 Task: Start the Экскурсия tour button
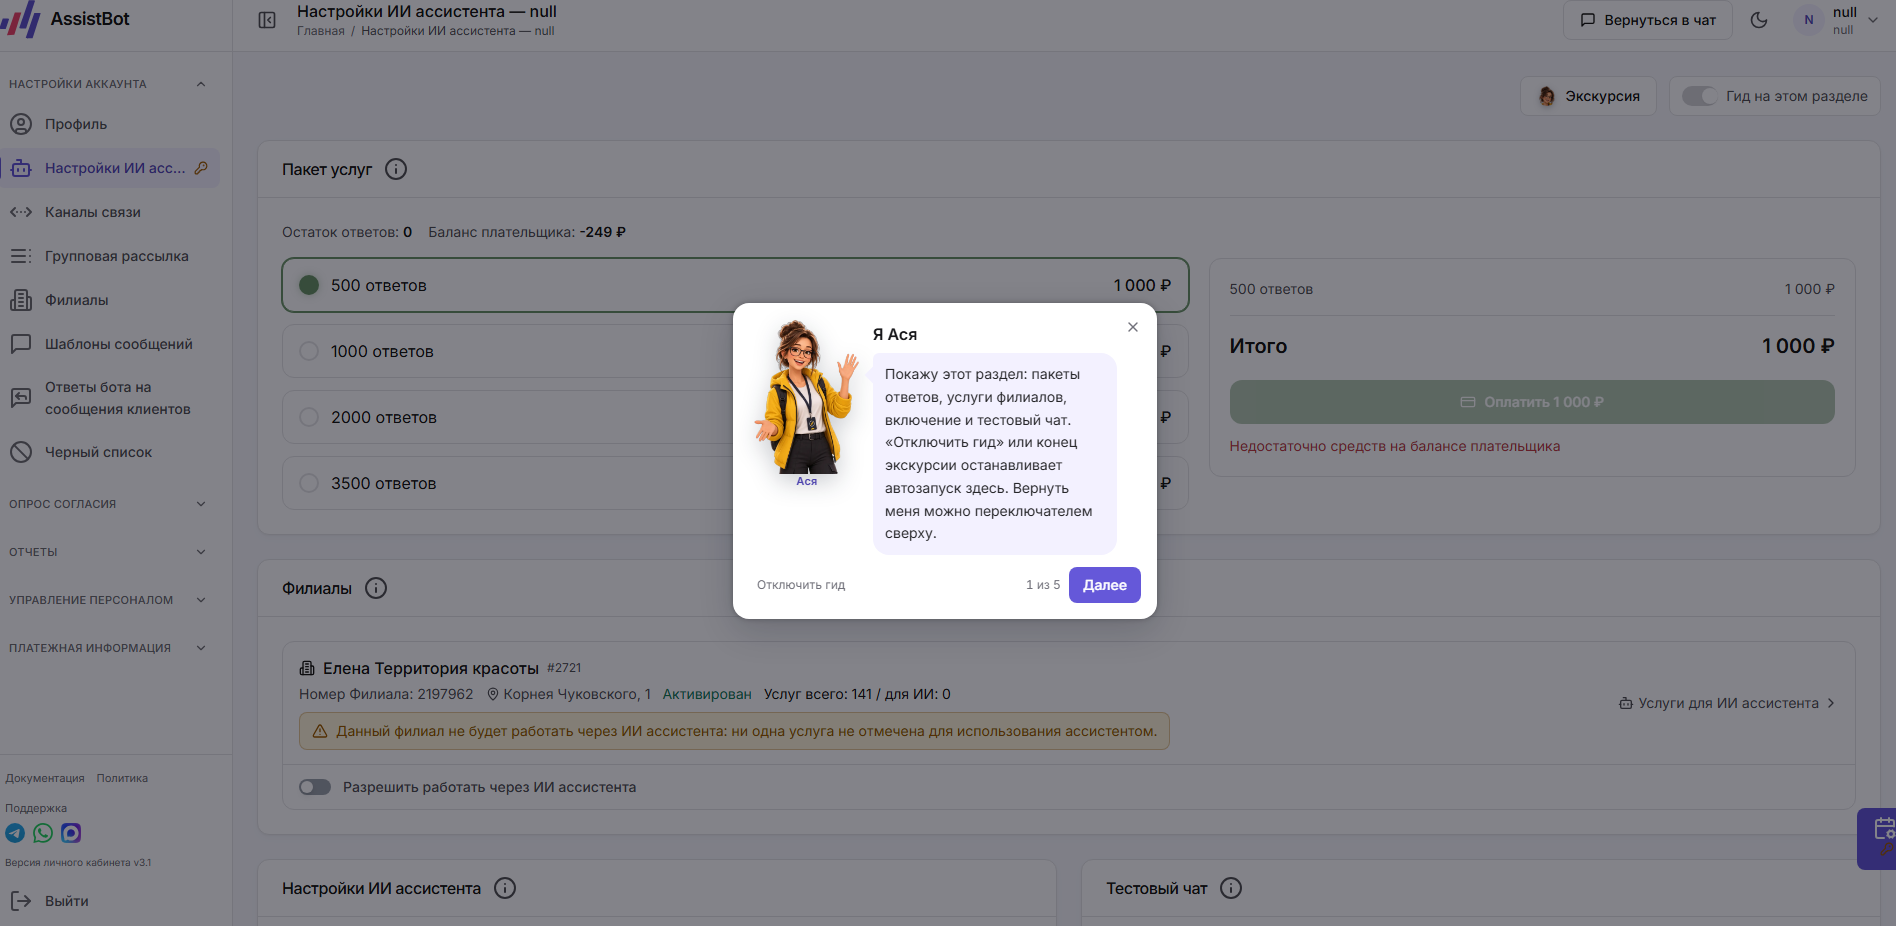pyautogui.click(x=1588, y=96)
